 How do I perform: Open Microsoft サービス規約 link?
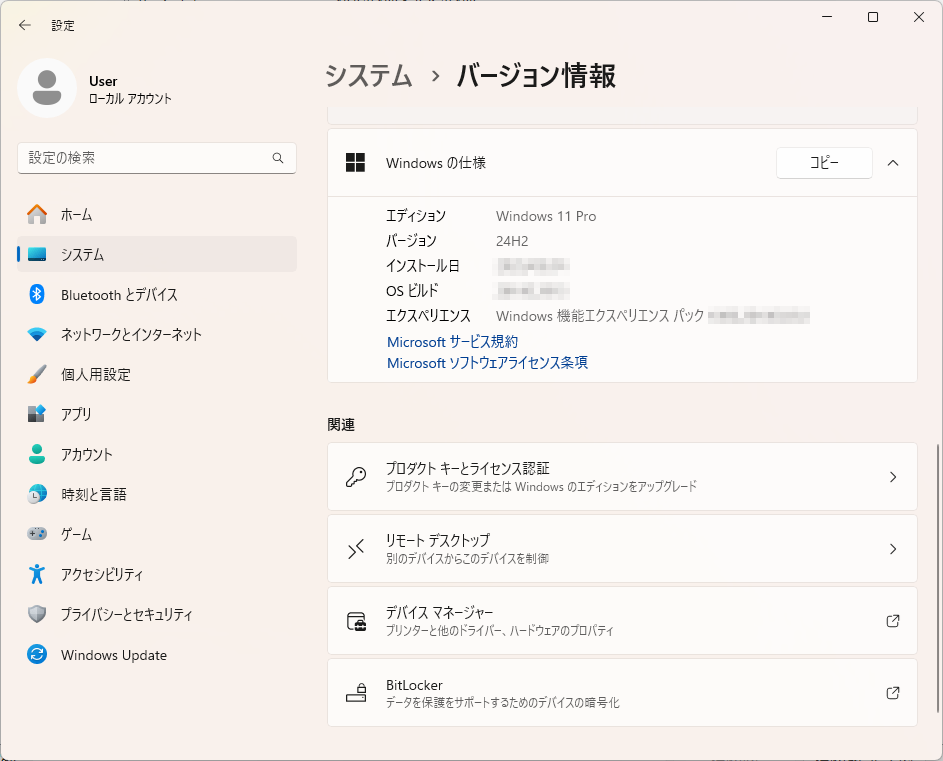(x=452, y=342)
